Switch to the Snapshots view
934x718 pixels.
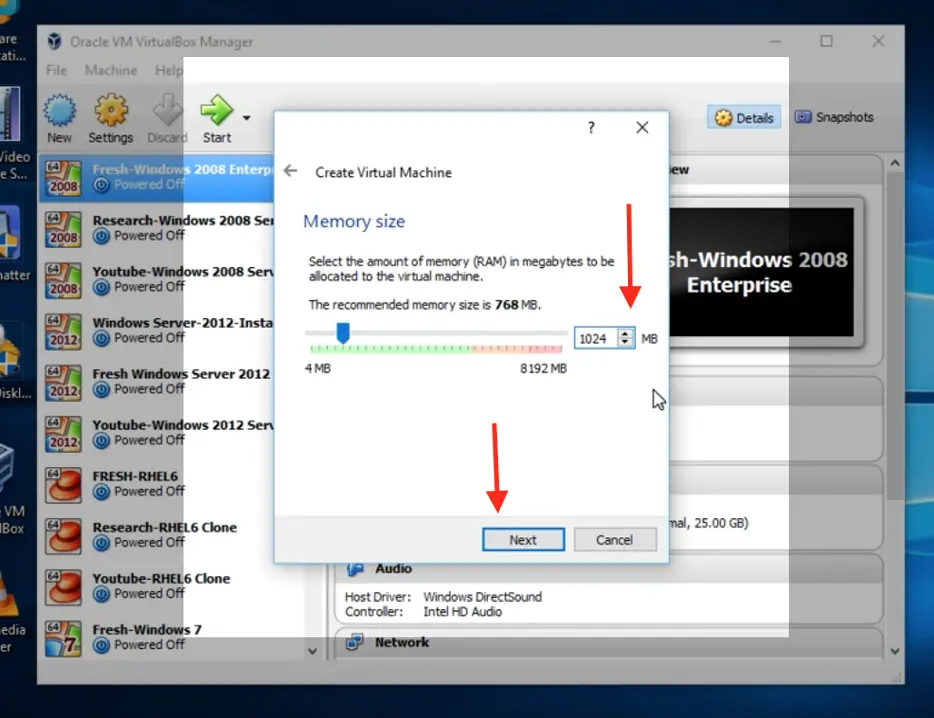click(834, 117)
